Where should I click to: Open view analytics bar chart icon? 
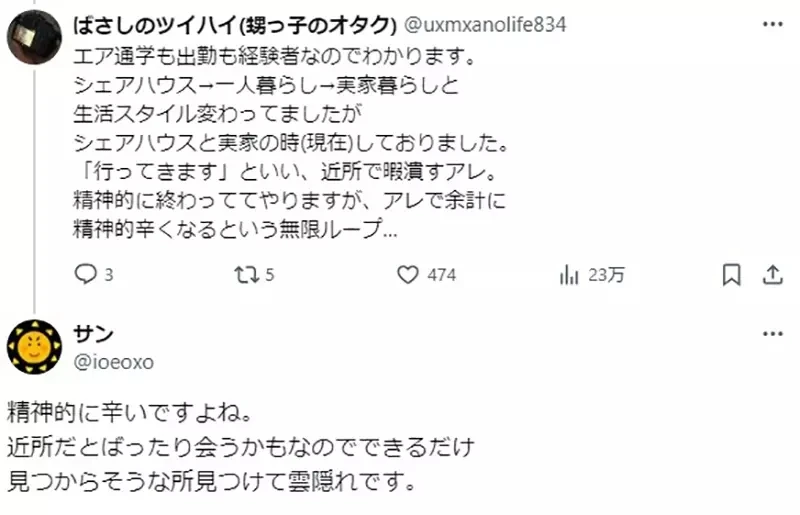point(570,274)
